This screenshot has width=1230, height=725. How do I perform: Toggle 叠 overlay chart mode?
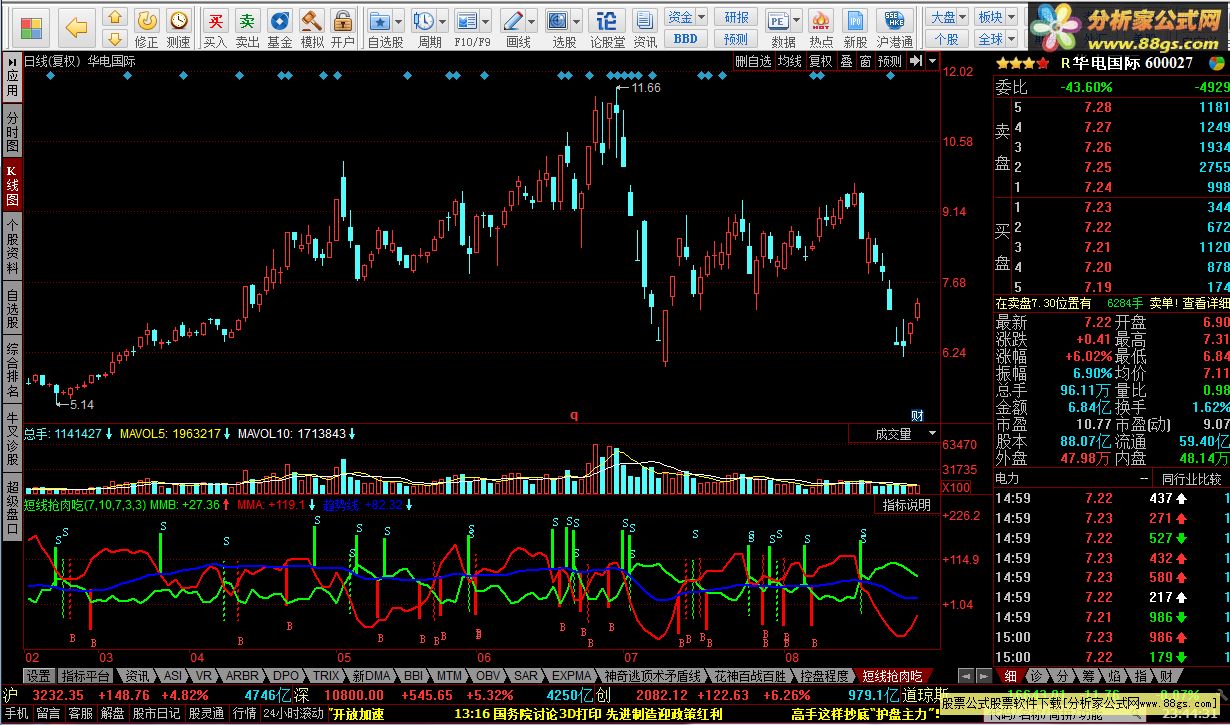pos(846,61)
